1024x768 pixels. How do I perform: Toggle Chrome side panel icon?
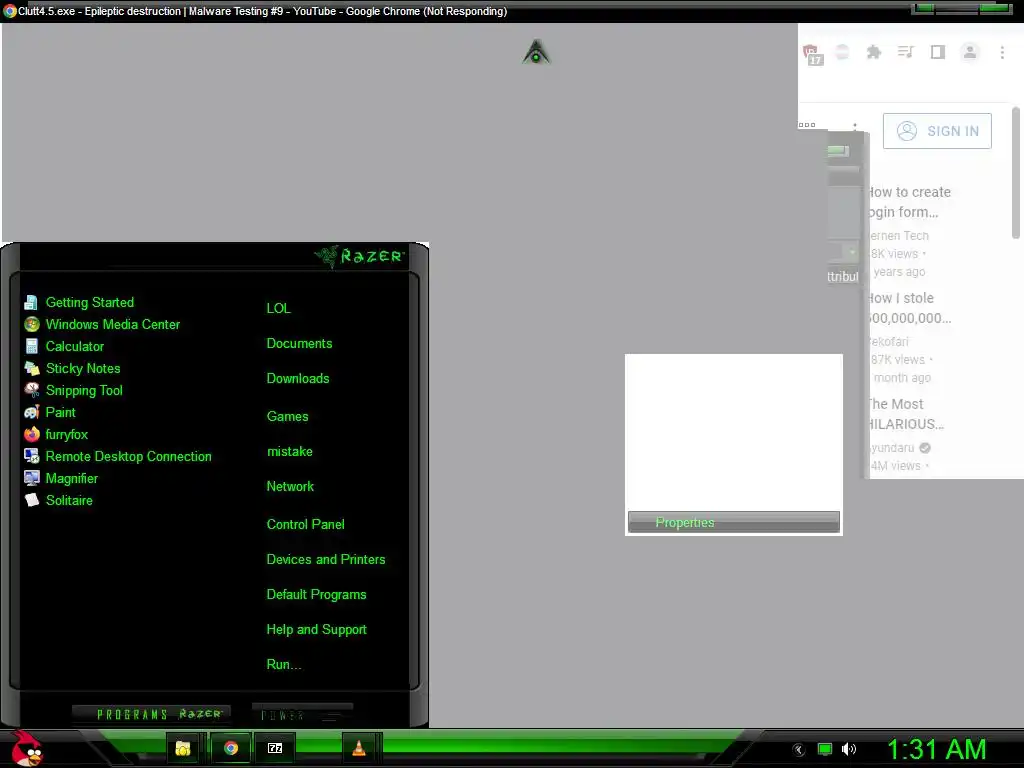pos(938,52)
